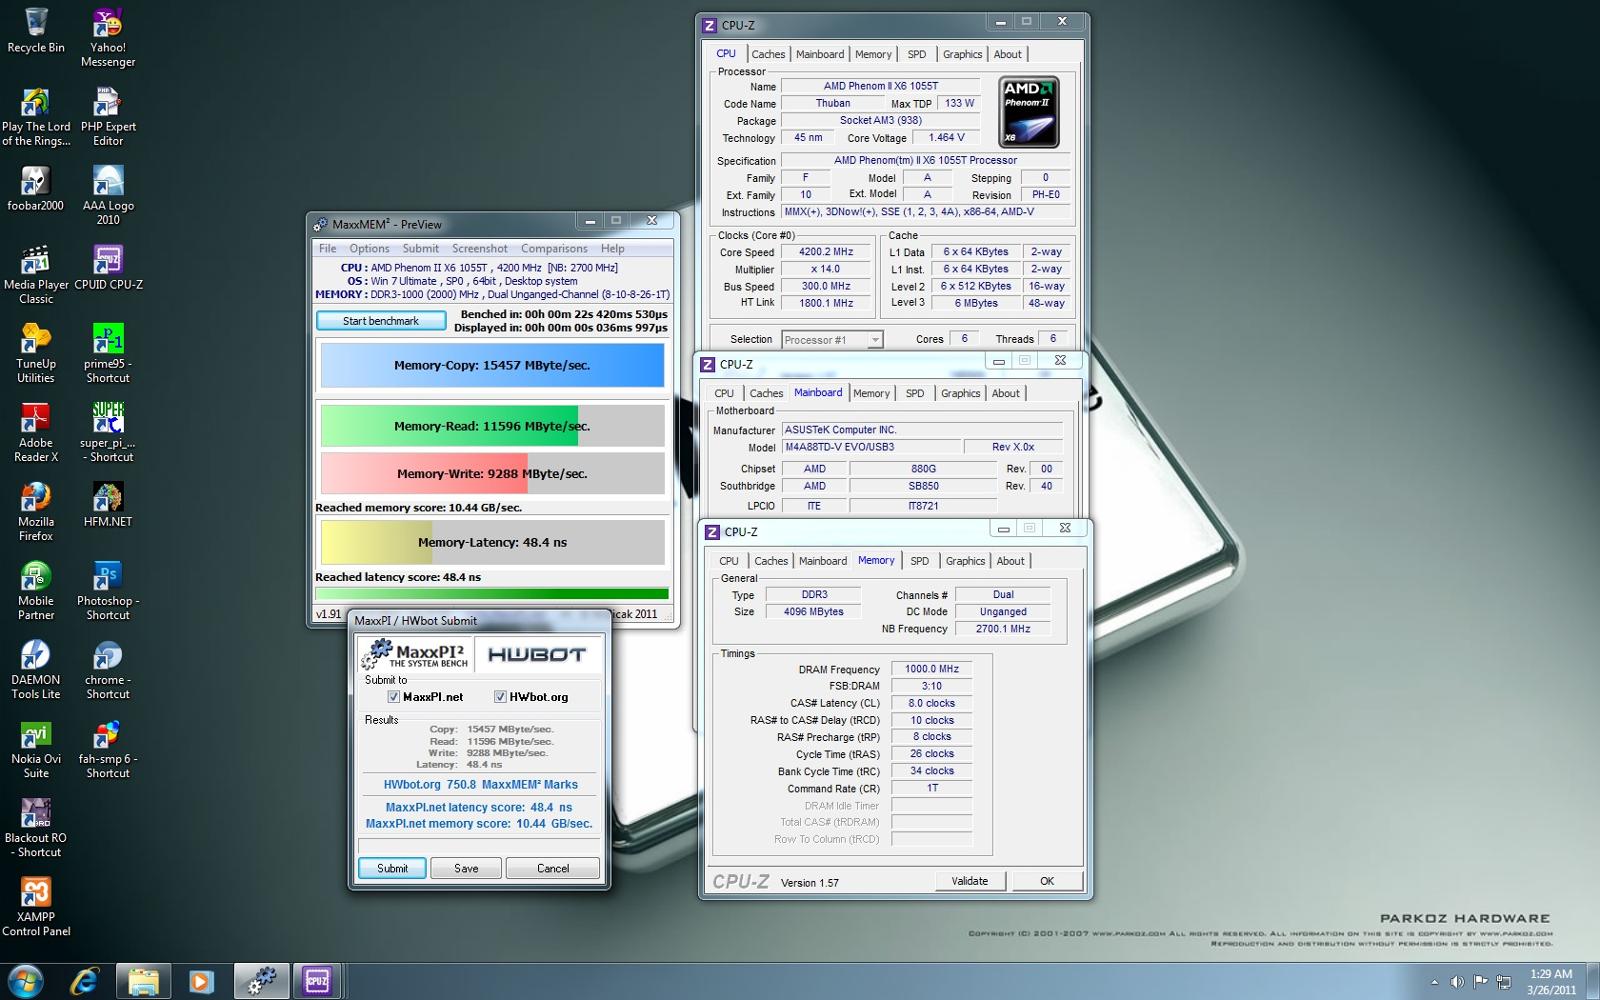
Task: Open Nokia Ovi Suite icon
Action: click(x=36, y=749)
